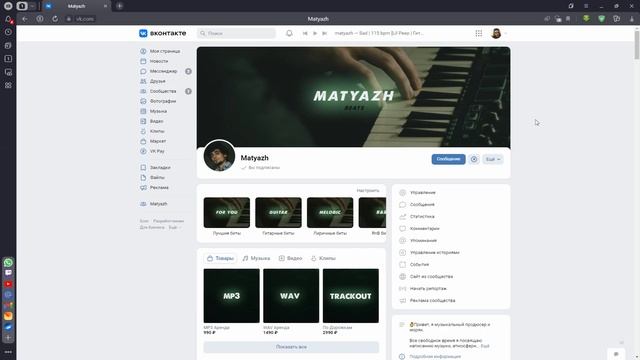This screenshot has width=640, height=360.
Task: Open Маркет section in sidebar
Action: pos(153,141)
